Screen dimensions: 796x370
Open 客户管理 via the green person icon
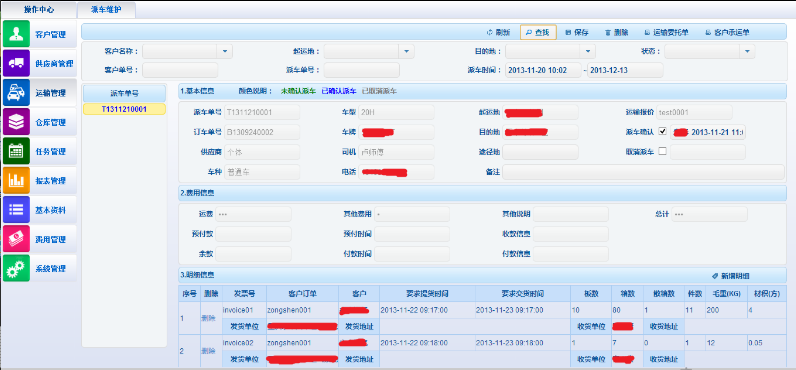pyautogui.click(x=16, y=34)
